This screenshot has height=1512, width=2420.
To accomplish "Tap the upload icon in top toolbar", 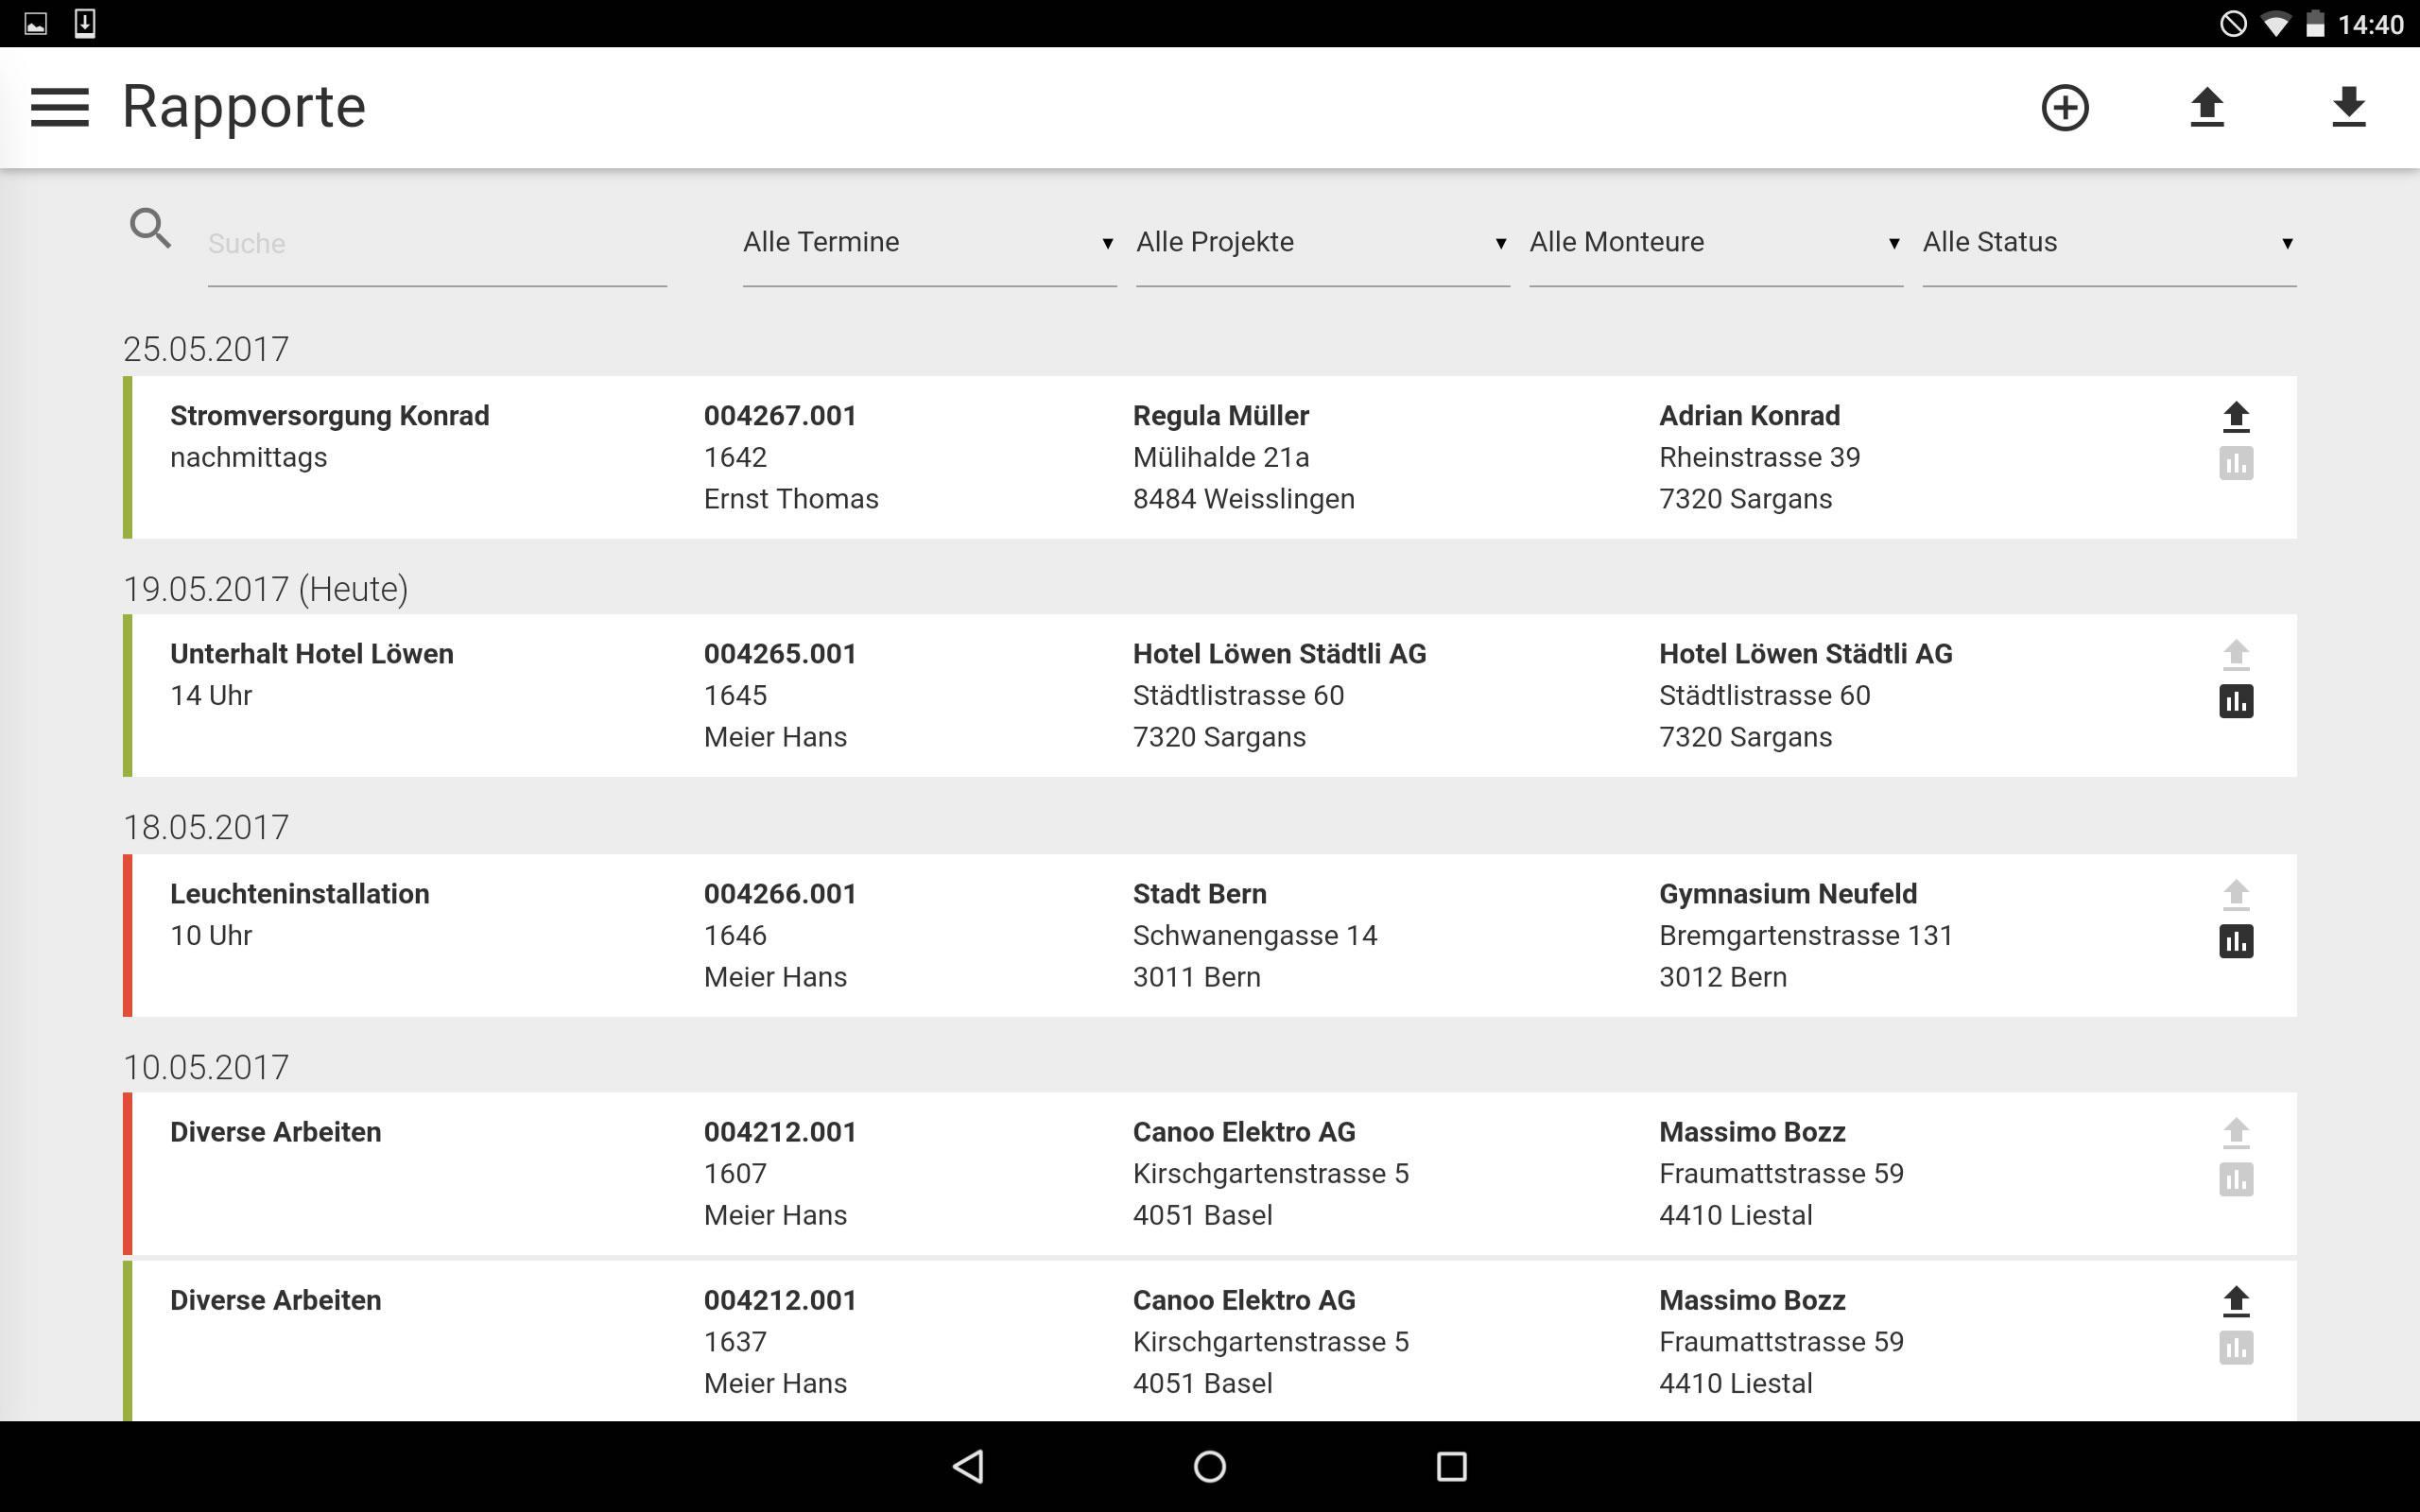I will point(2206,107).
